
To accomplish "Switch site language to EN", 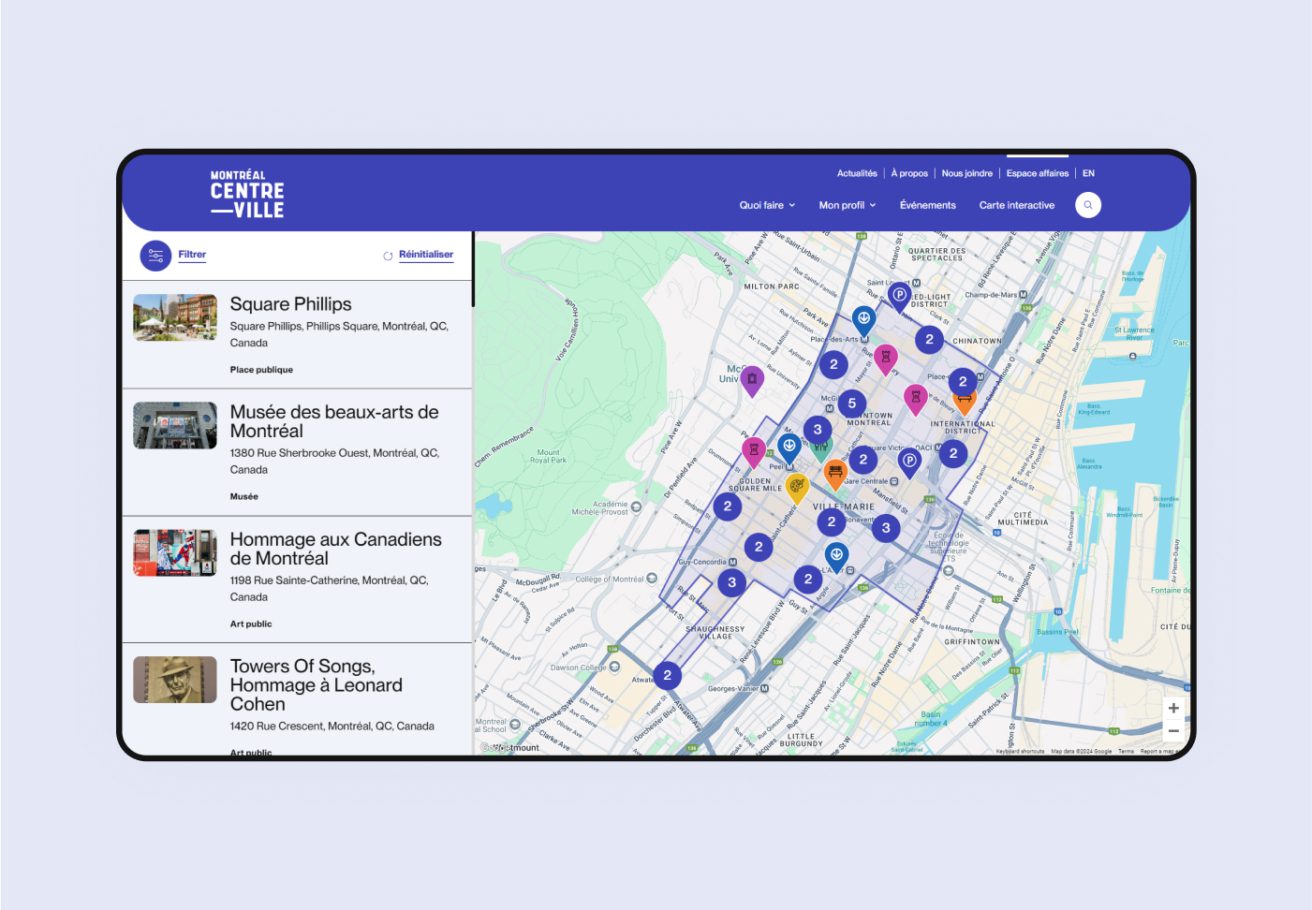I will coord(1088,173).
